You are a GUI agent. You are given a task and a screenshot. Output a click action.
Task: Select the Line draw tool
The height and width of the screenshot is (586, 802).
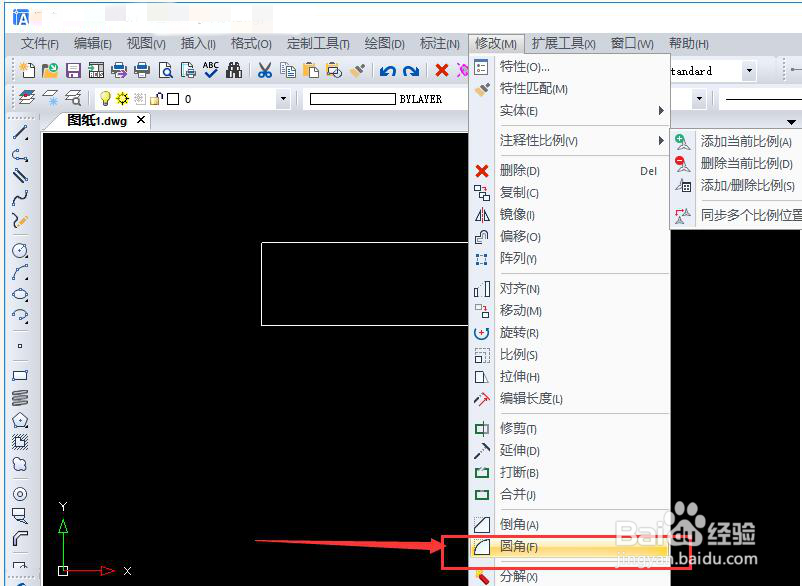20,132
